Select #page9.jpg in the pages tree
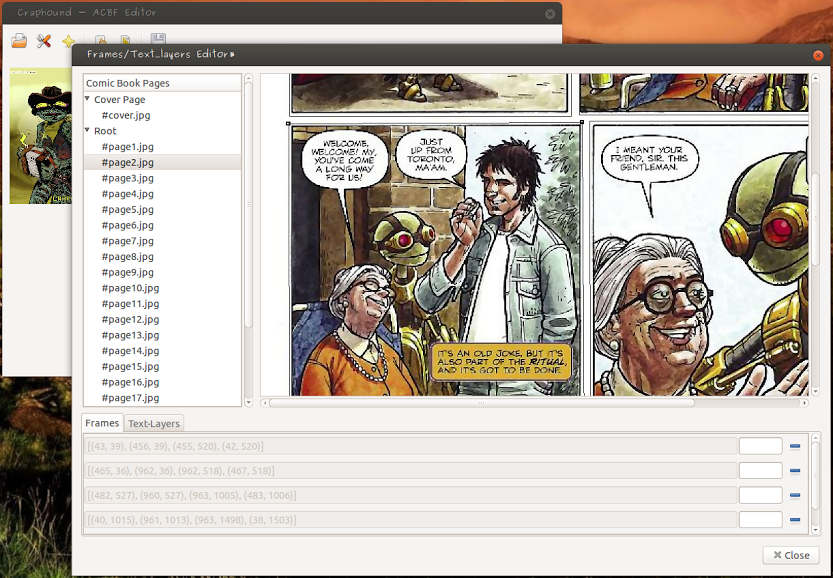 (128, 272)
